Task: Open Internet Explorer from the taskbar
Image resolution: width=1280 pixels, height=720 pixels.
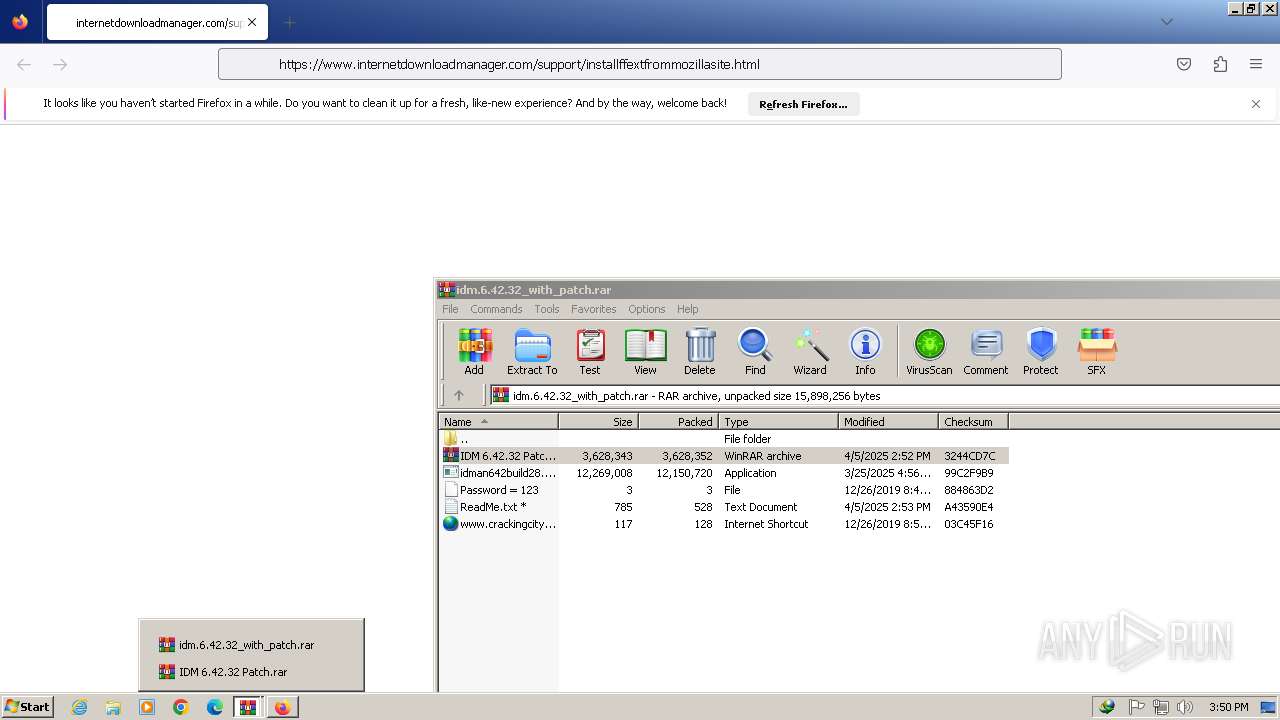Action: click(79, 707)
